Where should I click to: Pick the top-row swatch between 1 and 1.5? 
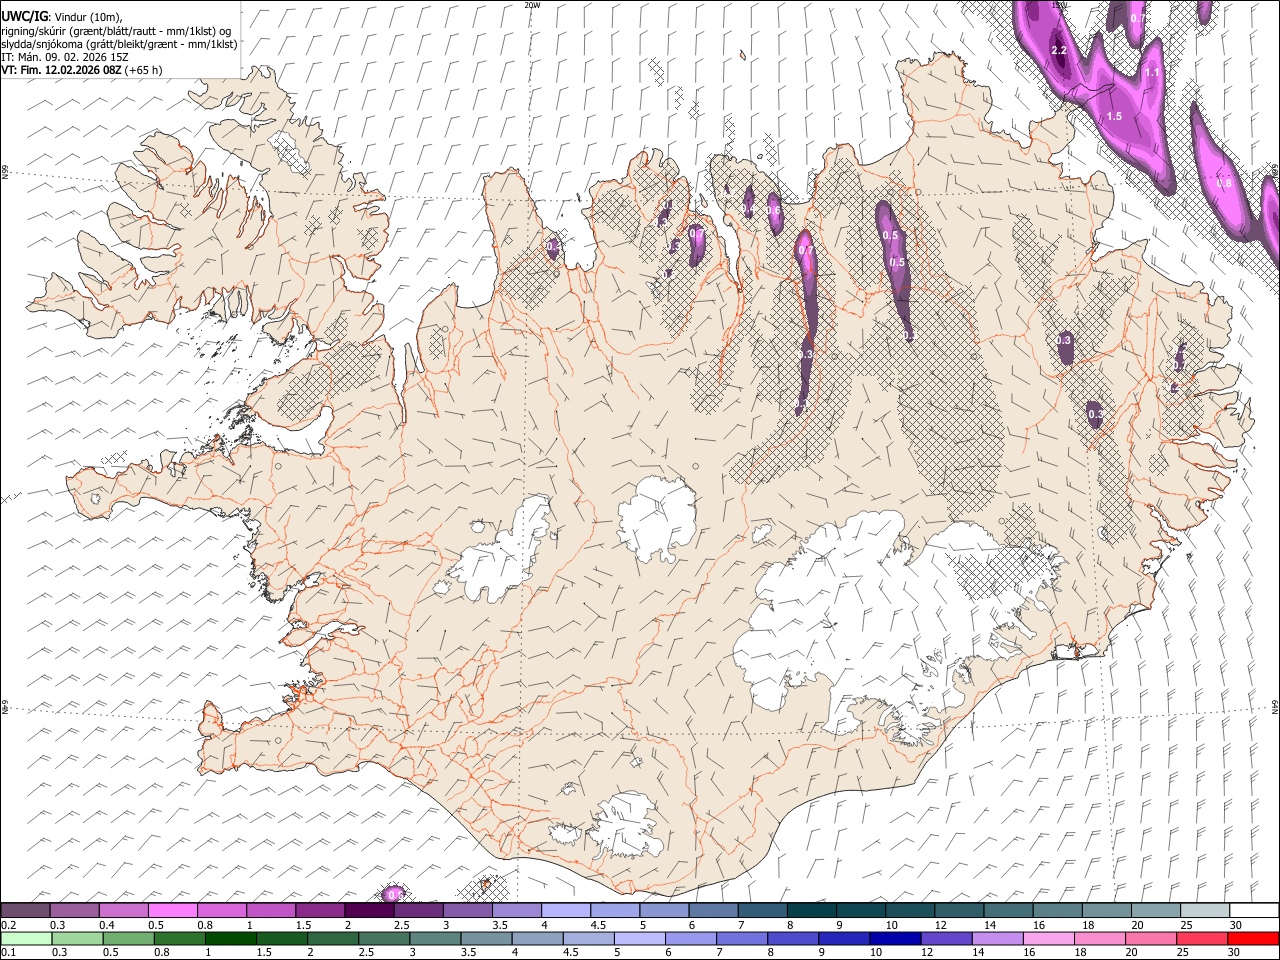(x=271, y=911)
